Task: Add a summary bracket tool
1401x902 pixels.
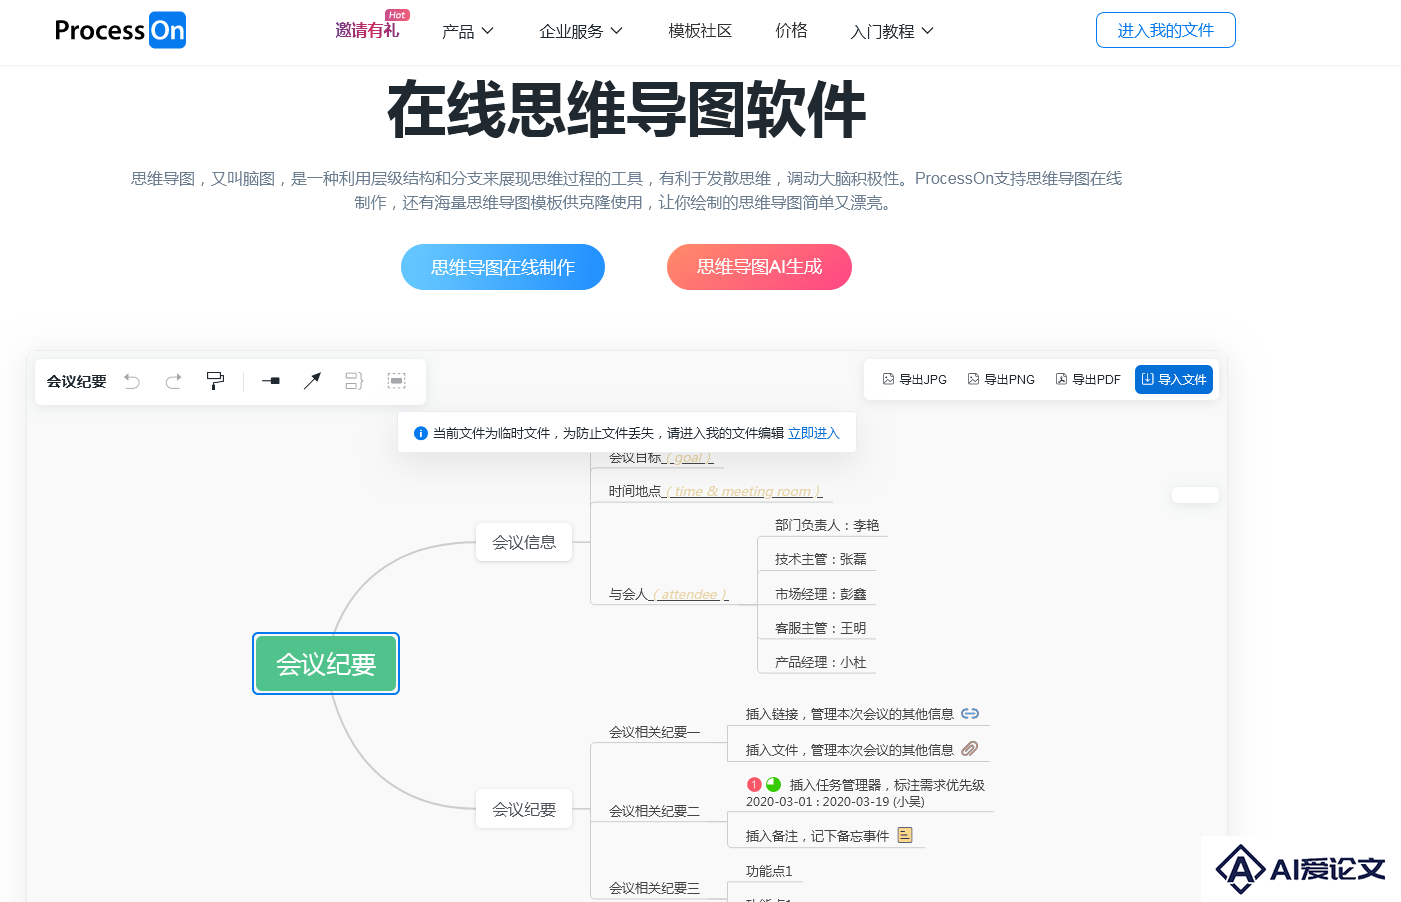Action: (354, 381)
